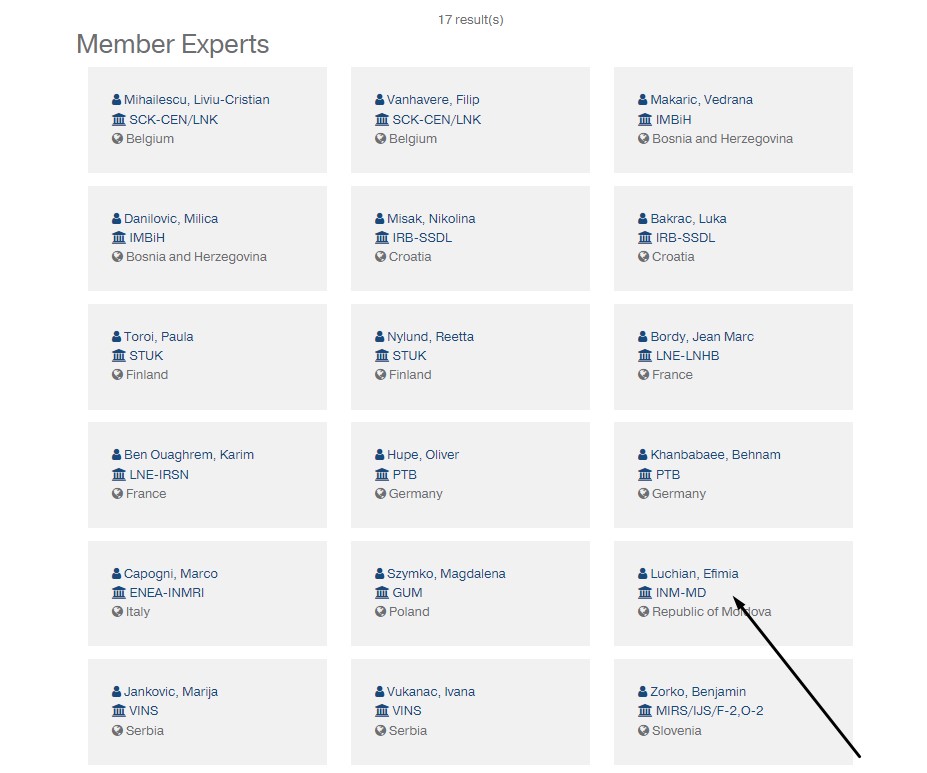
Task: Click institution icon next to GUM
Action: point(381,593)
